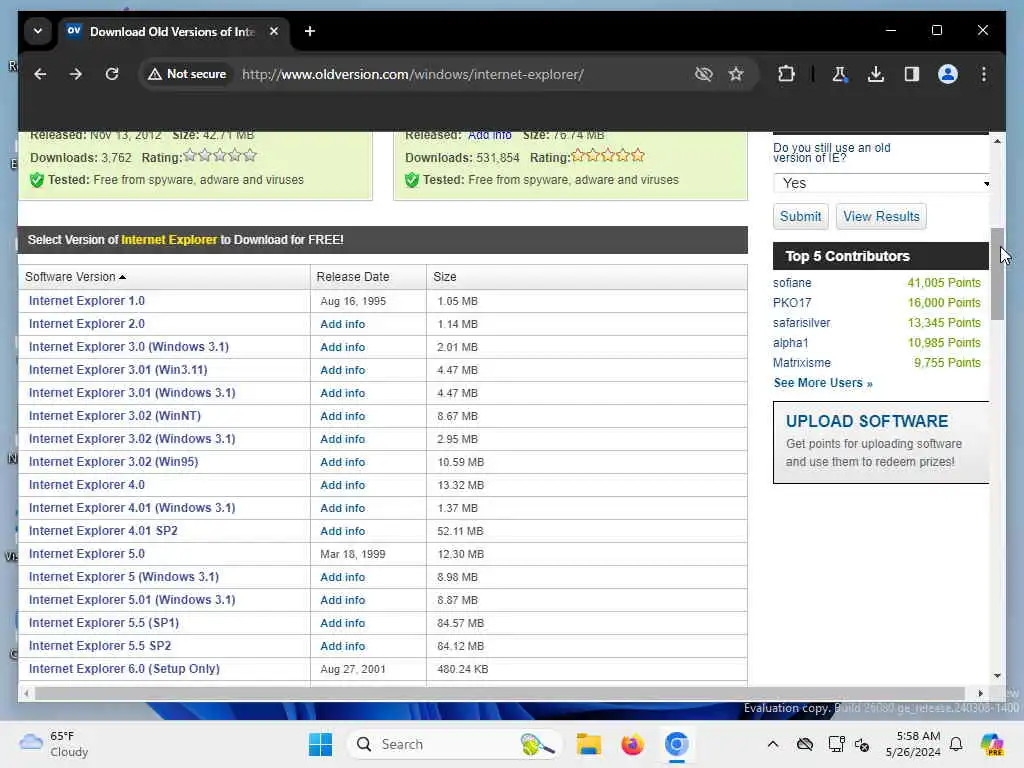Screen dimensions: 1024x768
Task: Rate the left download one star
Action: coord(189,155)
